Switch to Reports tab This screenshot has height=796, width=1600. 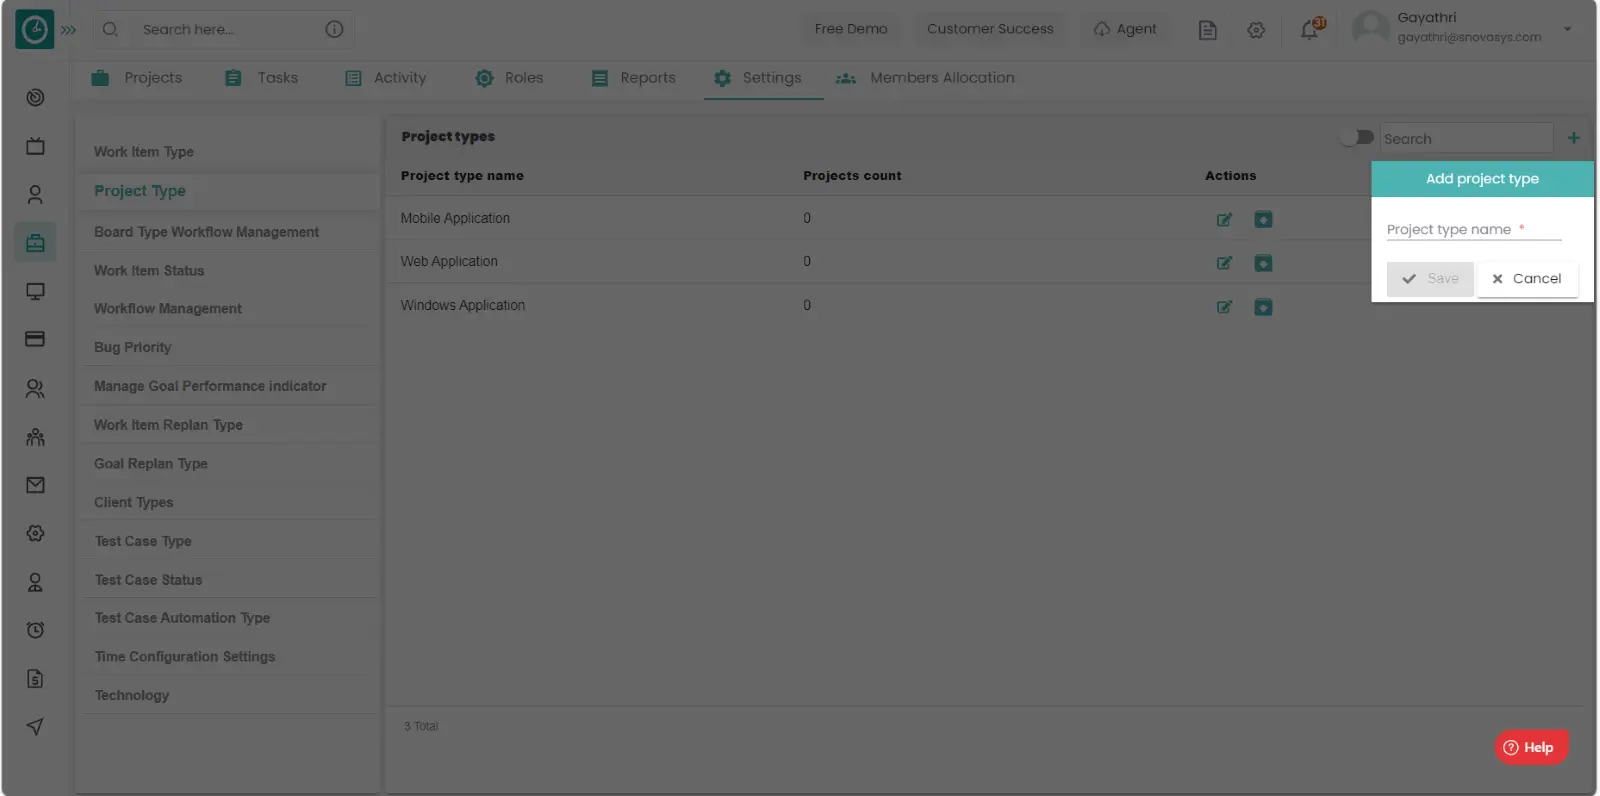[634, 78]
